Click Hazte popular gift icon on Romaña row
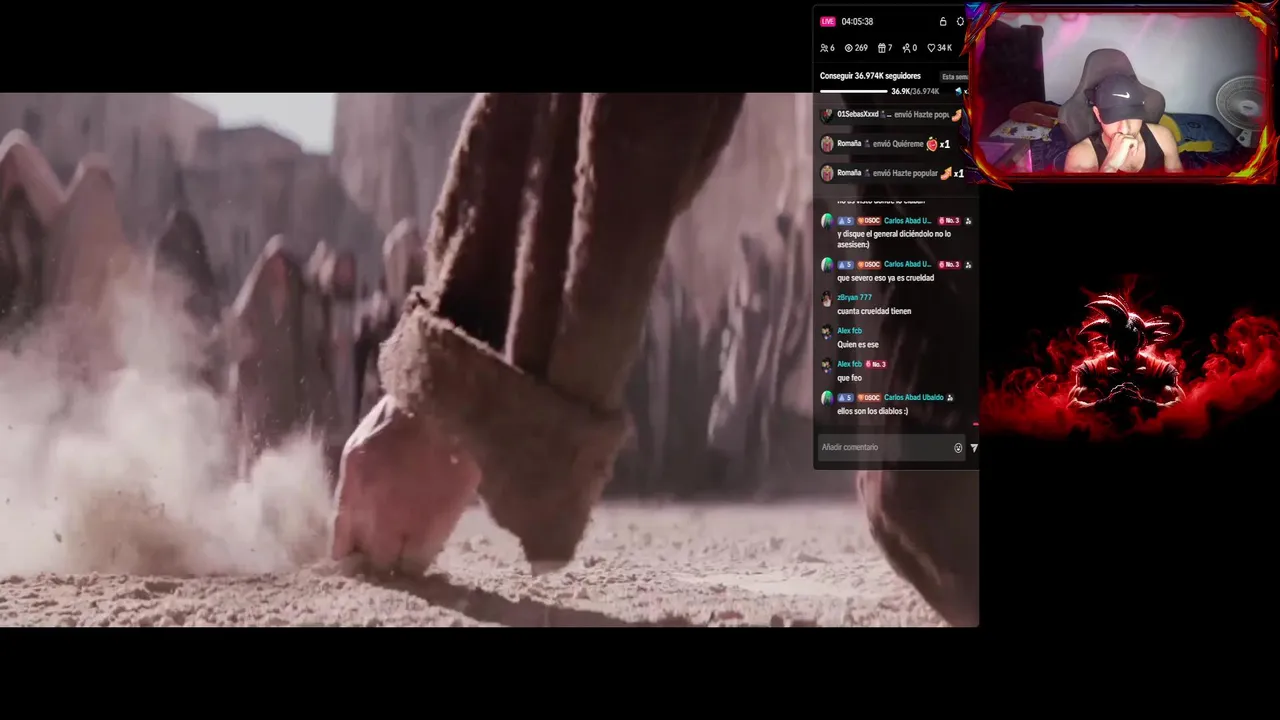Image resolution: width=1280 pixels, height=720 pixels. pos(945,173)
